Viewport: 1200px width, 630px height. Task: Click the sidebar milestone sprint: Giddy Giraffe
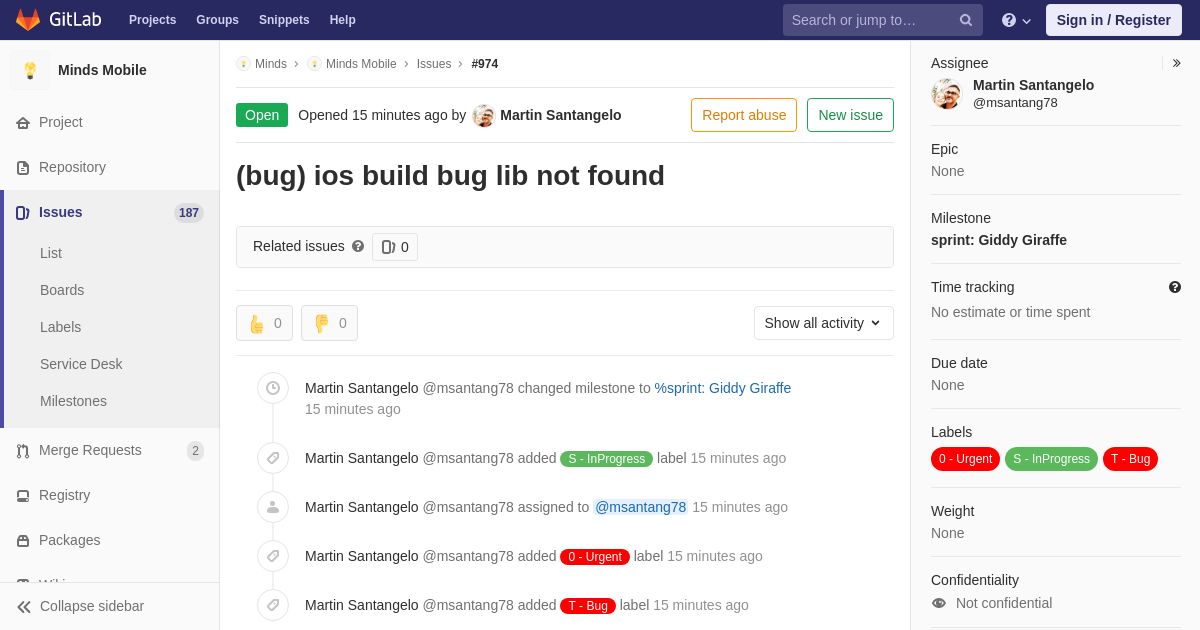pyautogui.click(x=999, y=240)
